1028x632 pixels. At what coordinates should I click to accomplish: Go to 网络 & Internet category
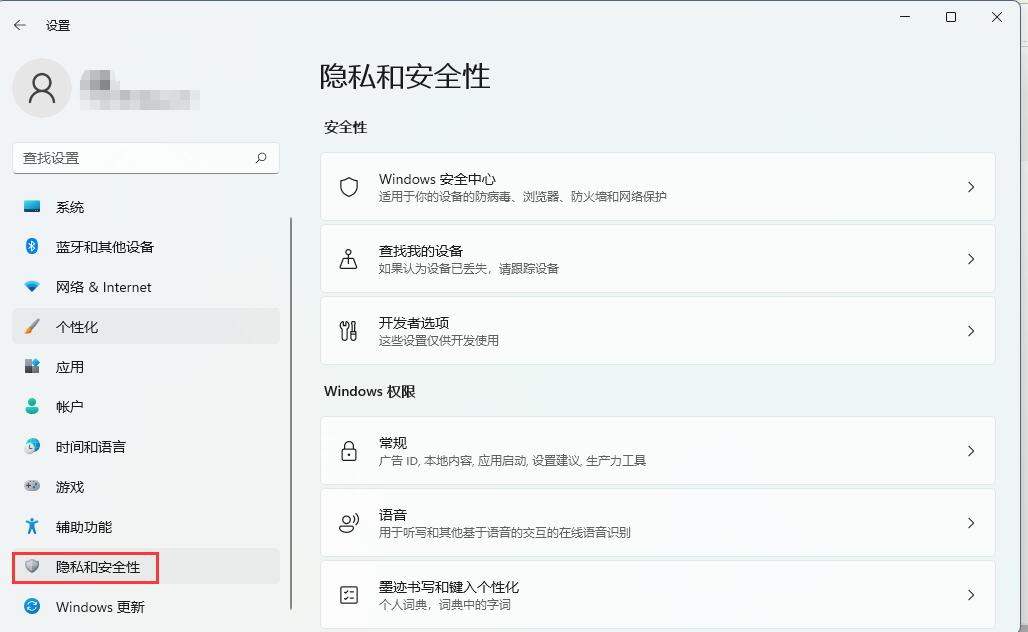point(146,286)
